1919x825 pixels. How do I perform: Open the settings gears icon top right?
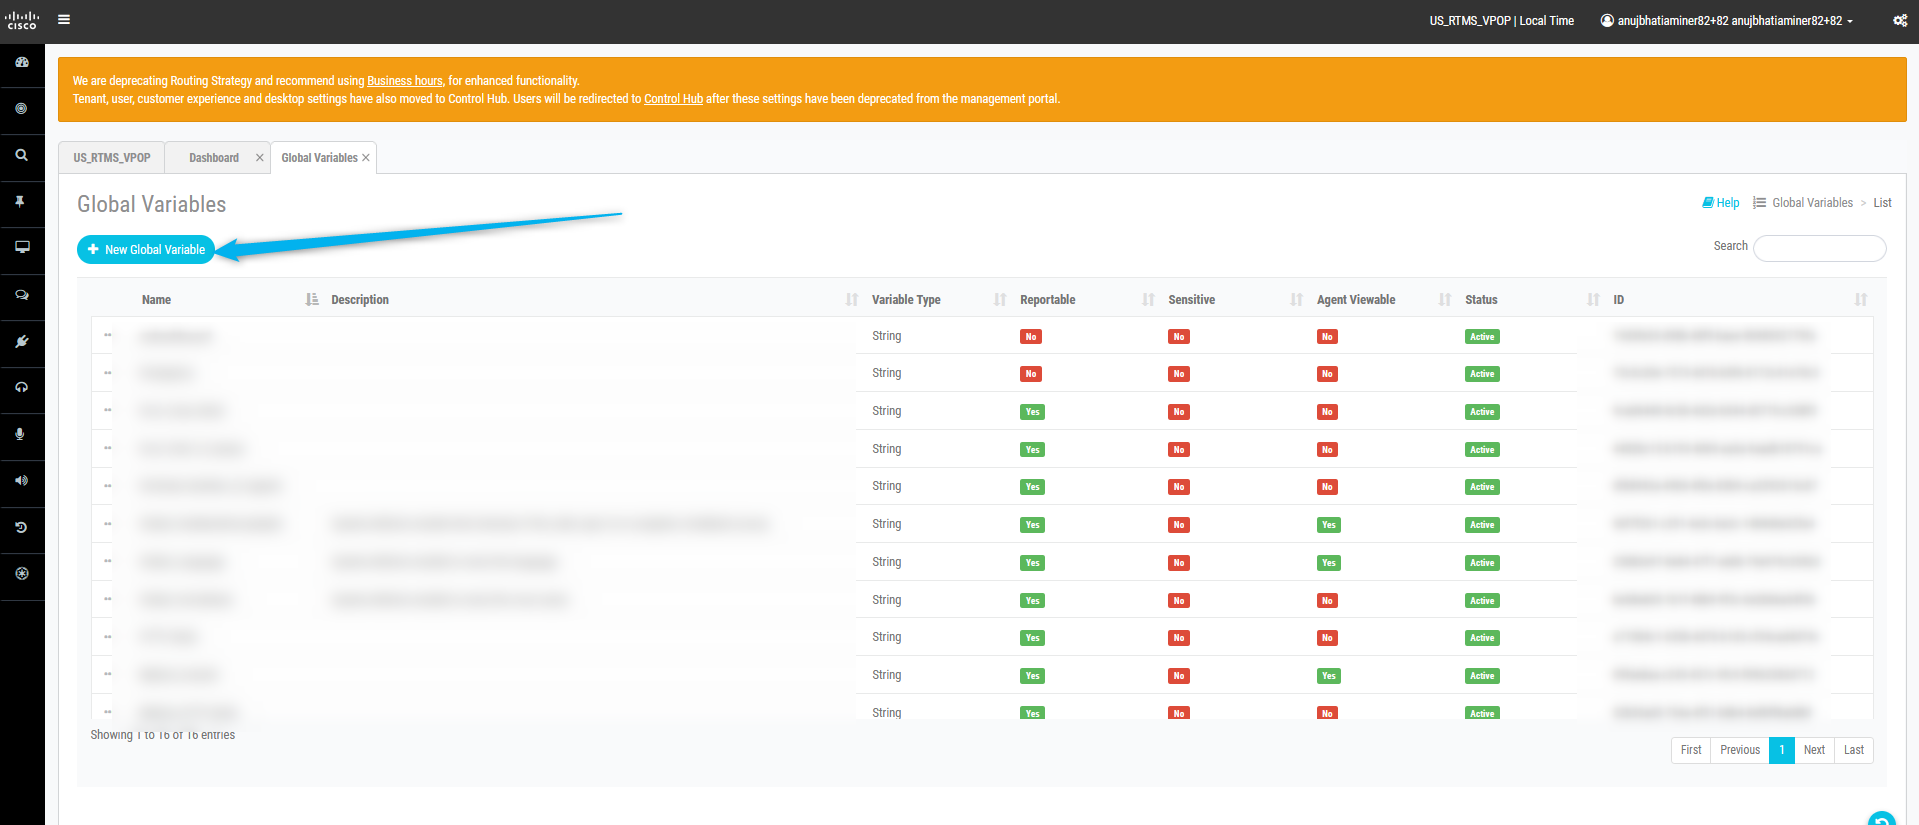[x=1900, y=20]
